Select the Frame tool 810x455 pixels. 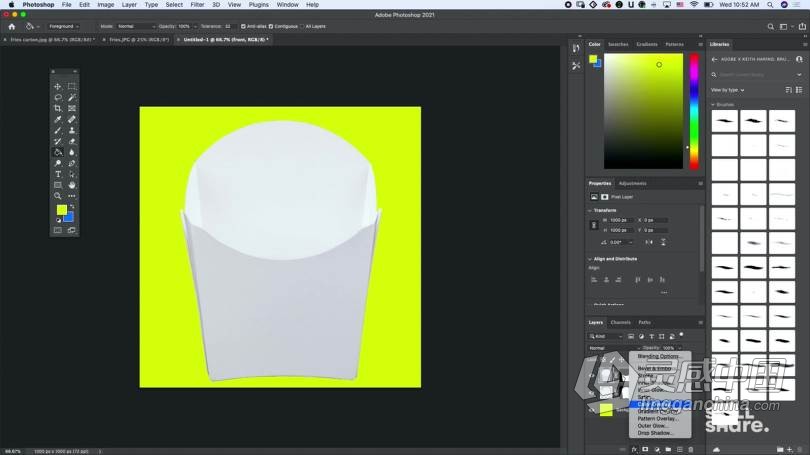point(72,108)
